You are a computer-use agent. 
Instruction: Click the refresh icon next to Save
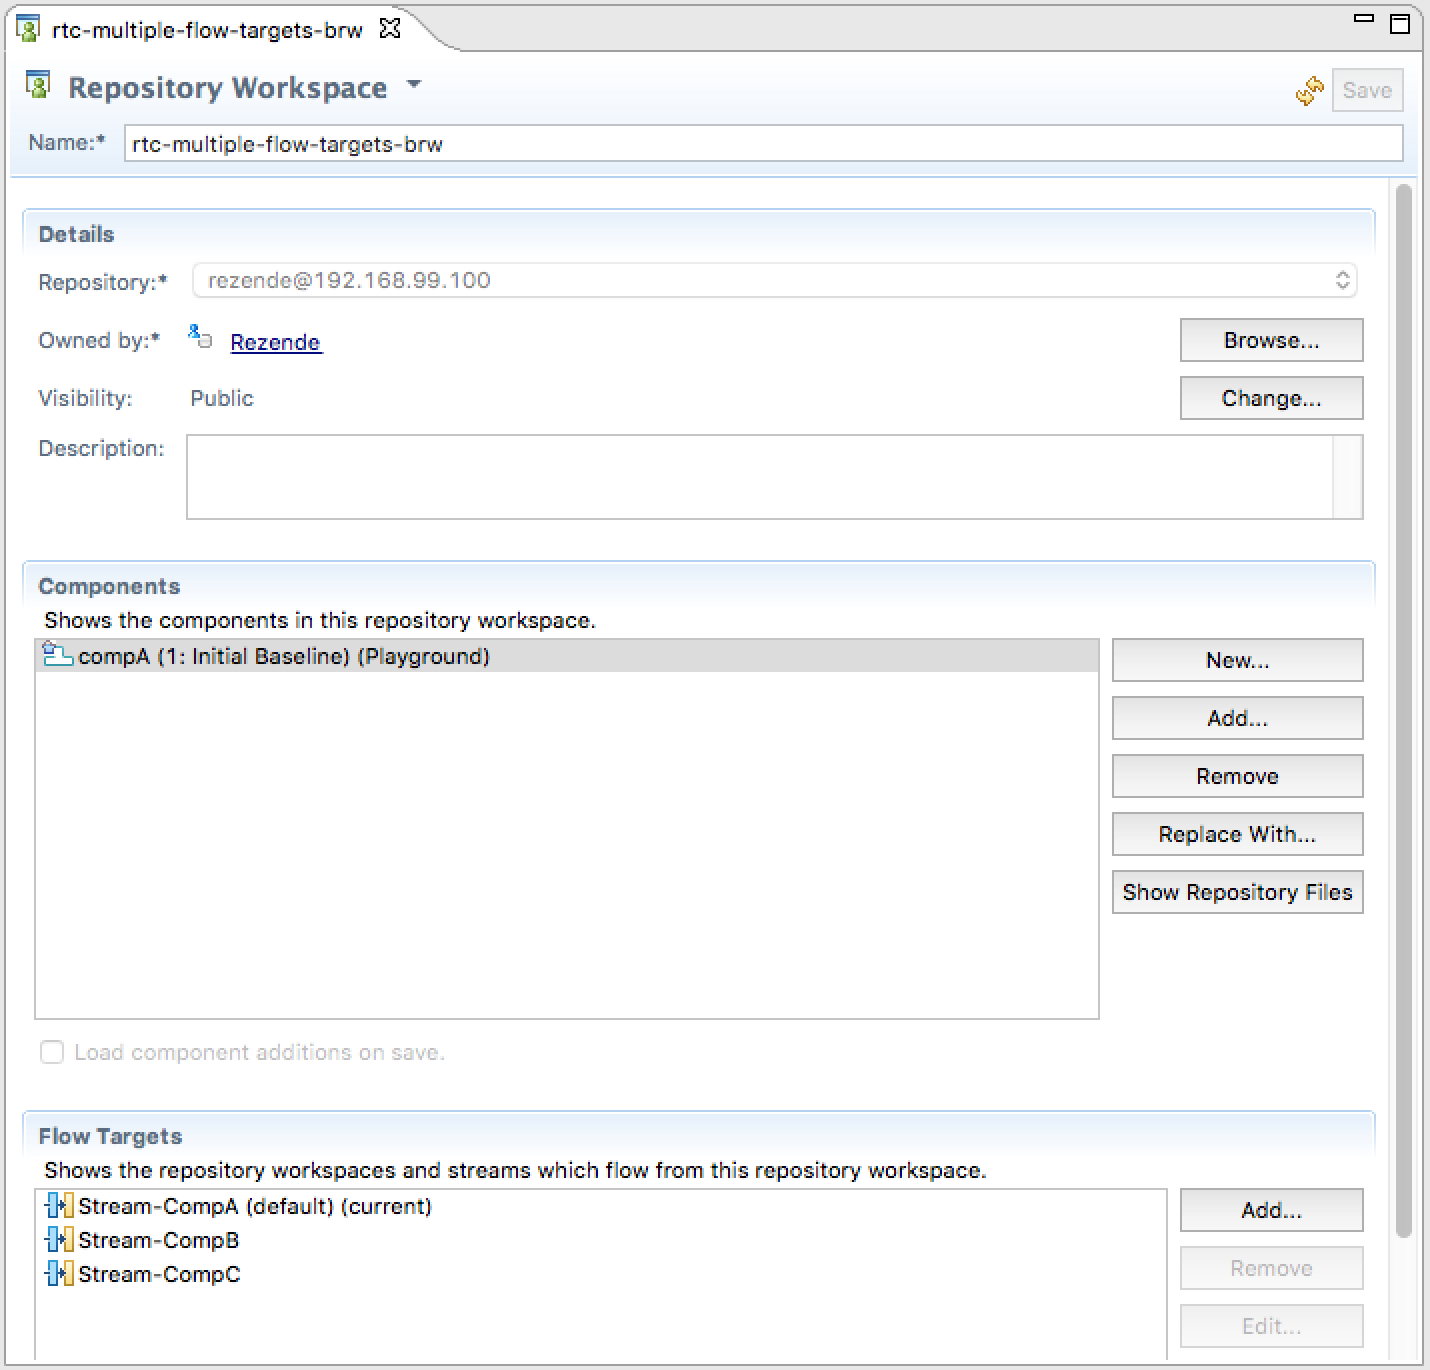pos(1309,91)
